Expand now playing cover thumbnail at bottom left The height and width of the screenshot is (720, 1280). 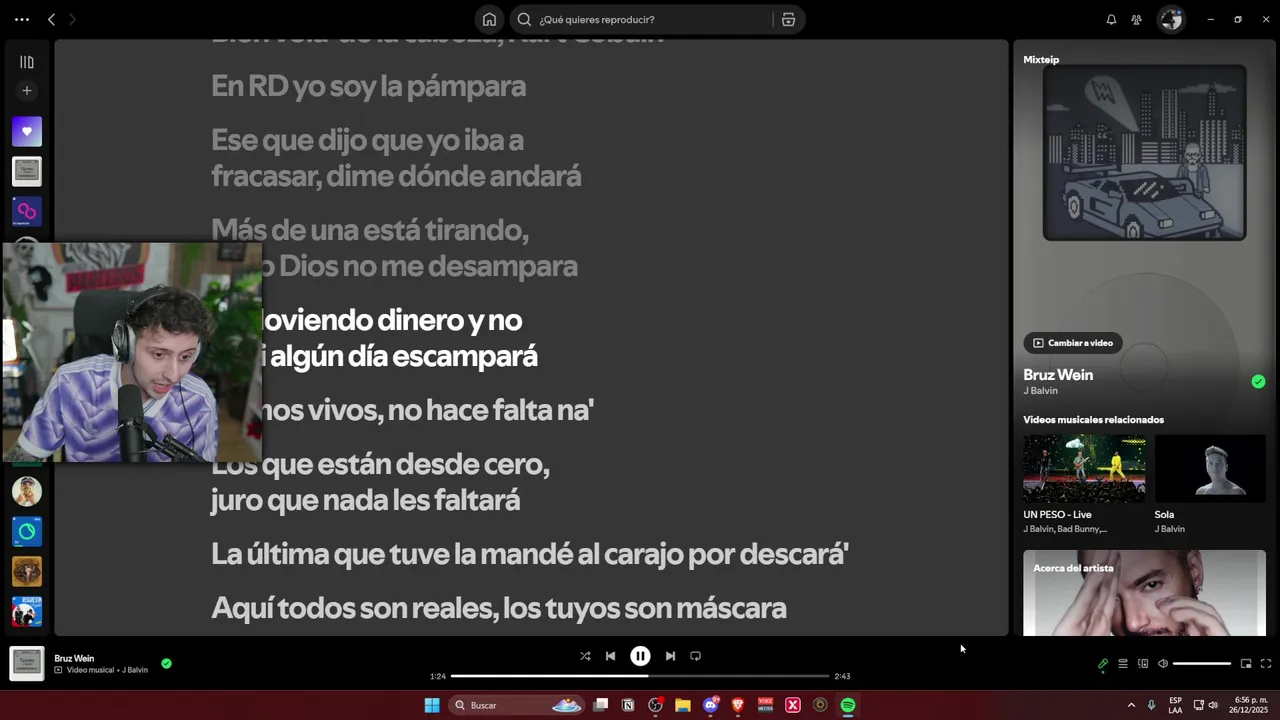[x=27, y=663]
